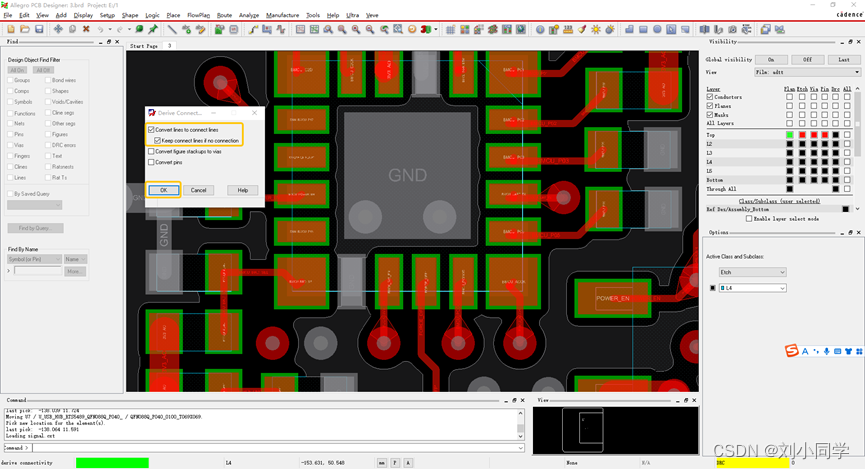This screenshot has width=865, height=469.
Task: Click the green pushpin icon in toolbar
Action: [x=153, y=29]
